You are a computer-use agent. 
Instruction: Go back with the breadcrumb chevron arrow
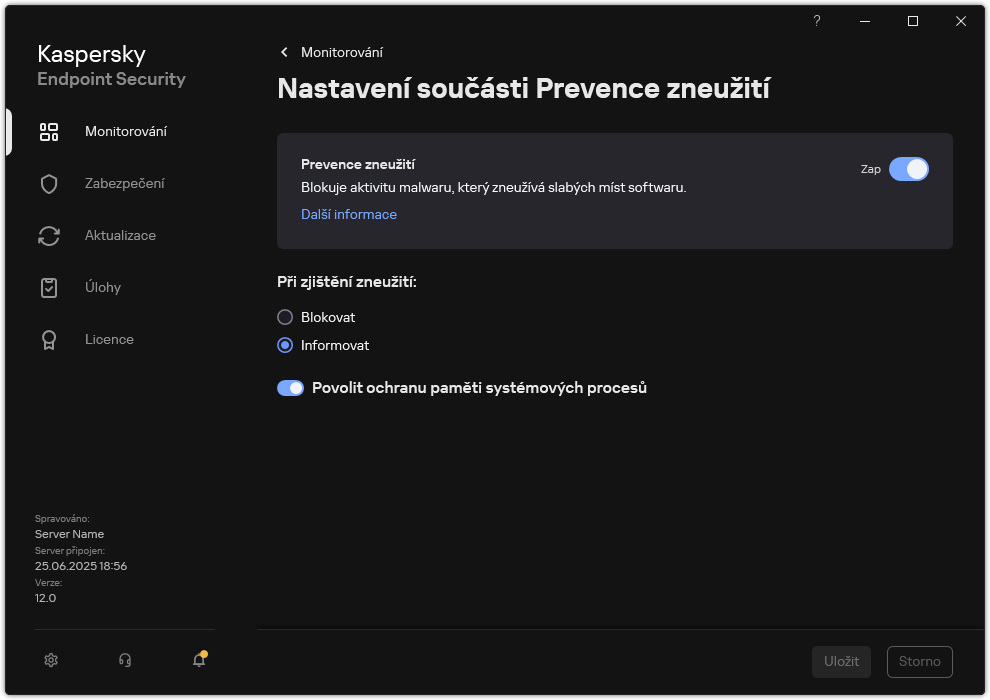pos(284,51)
